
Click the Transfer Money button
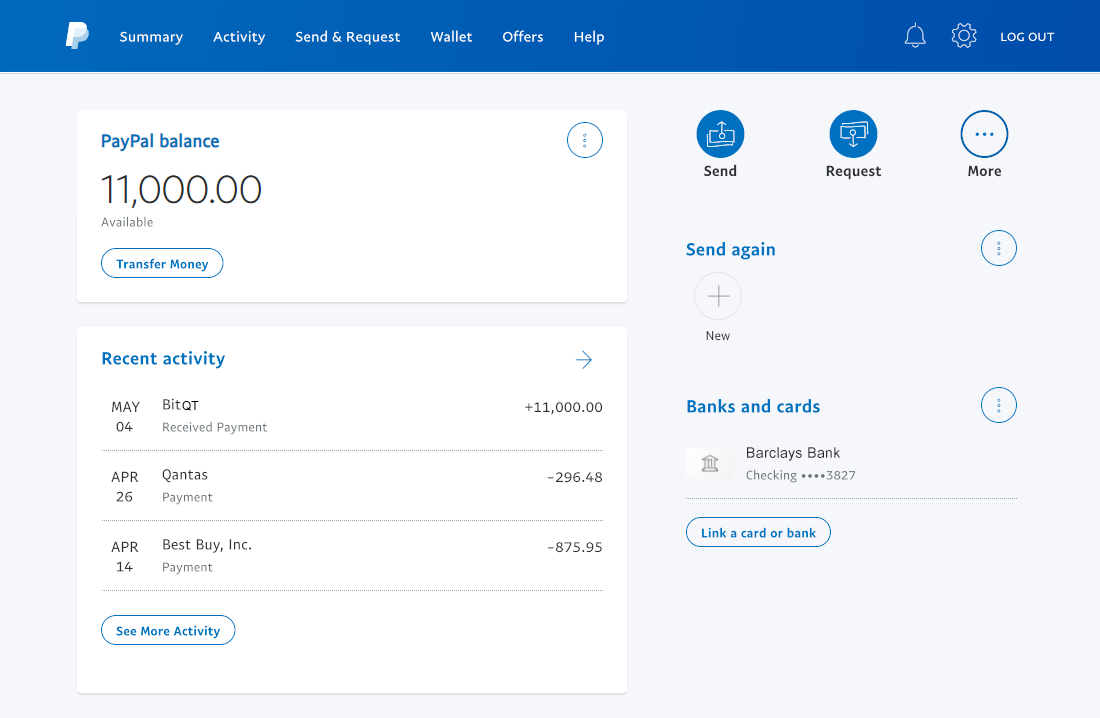click(x=162, y=264)
